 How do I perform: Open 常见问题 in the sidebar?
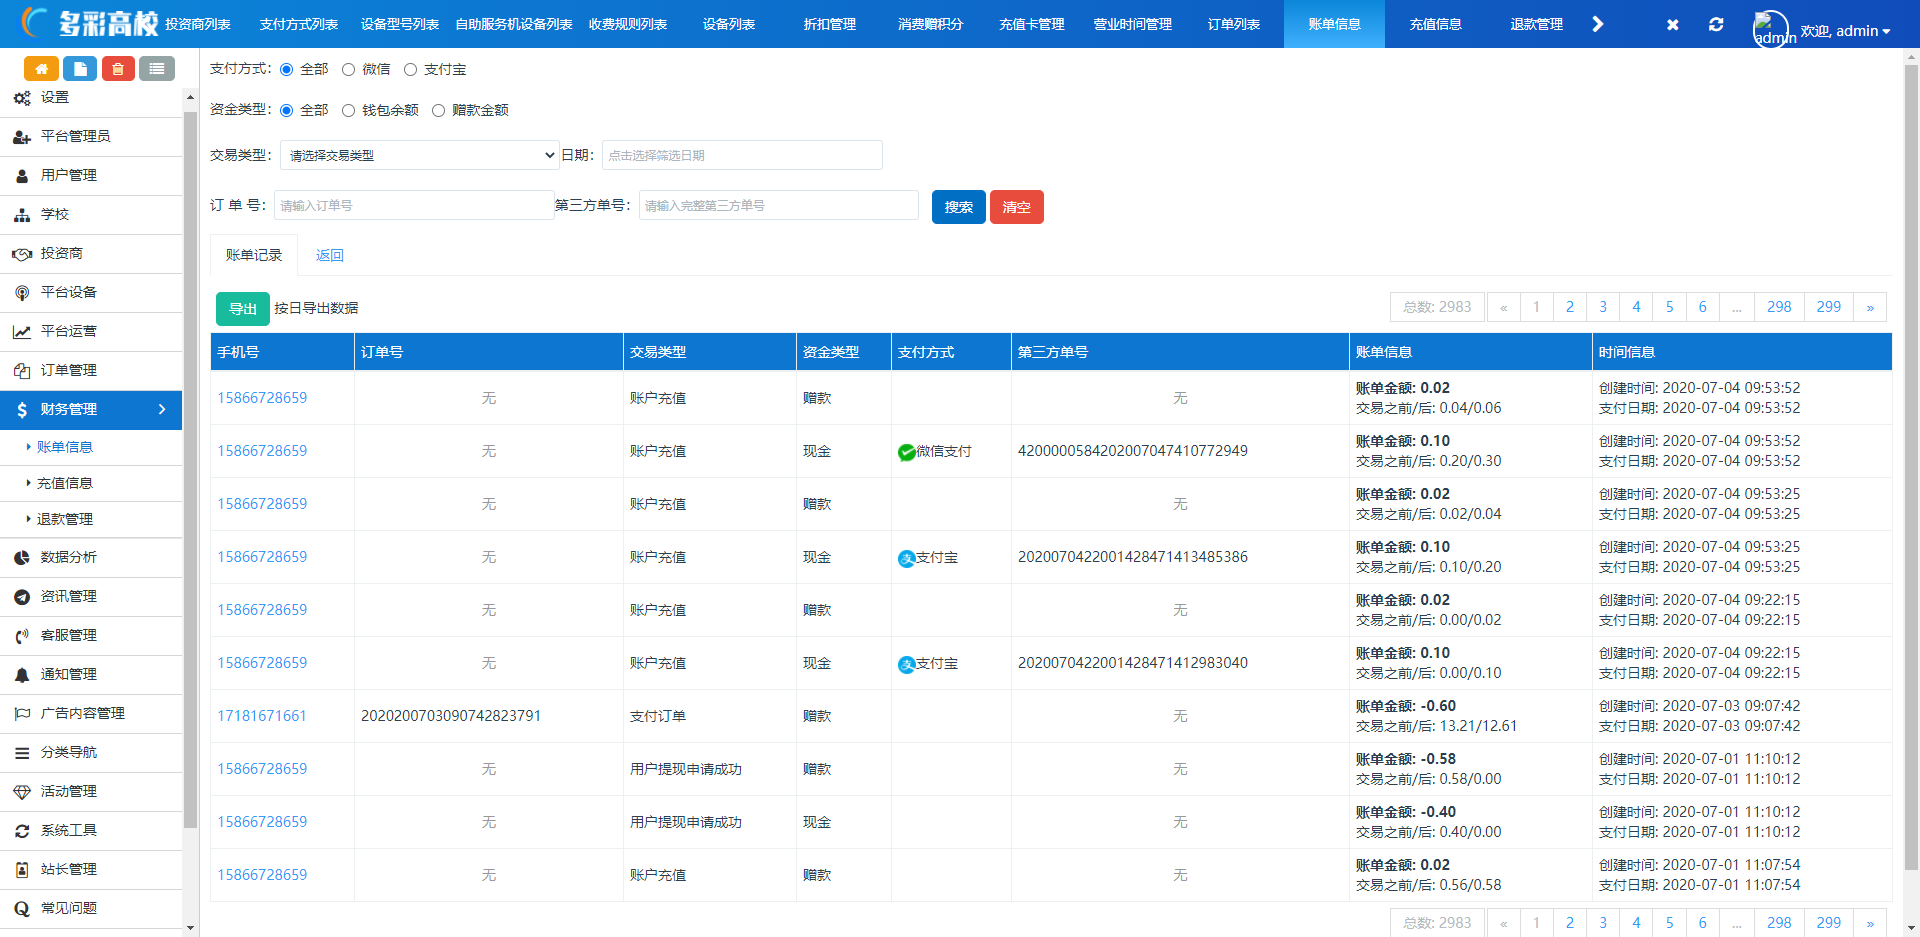coord(91,909)
